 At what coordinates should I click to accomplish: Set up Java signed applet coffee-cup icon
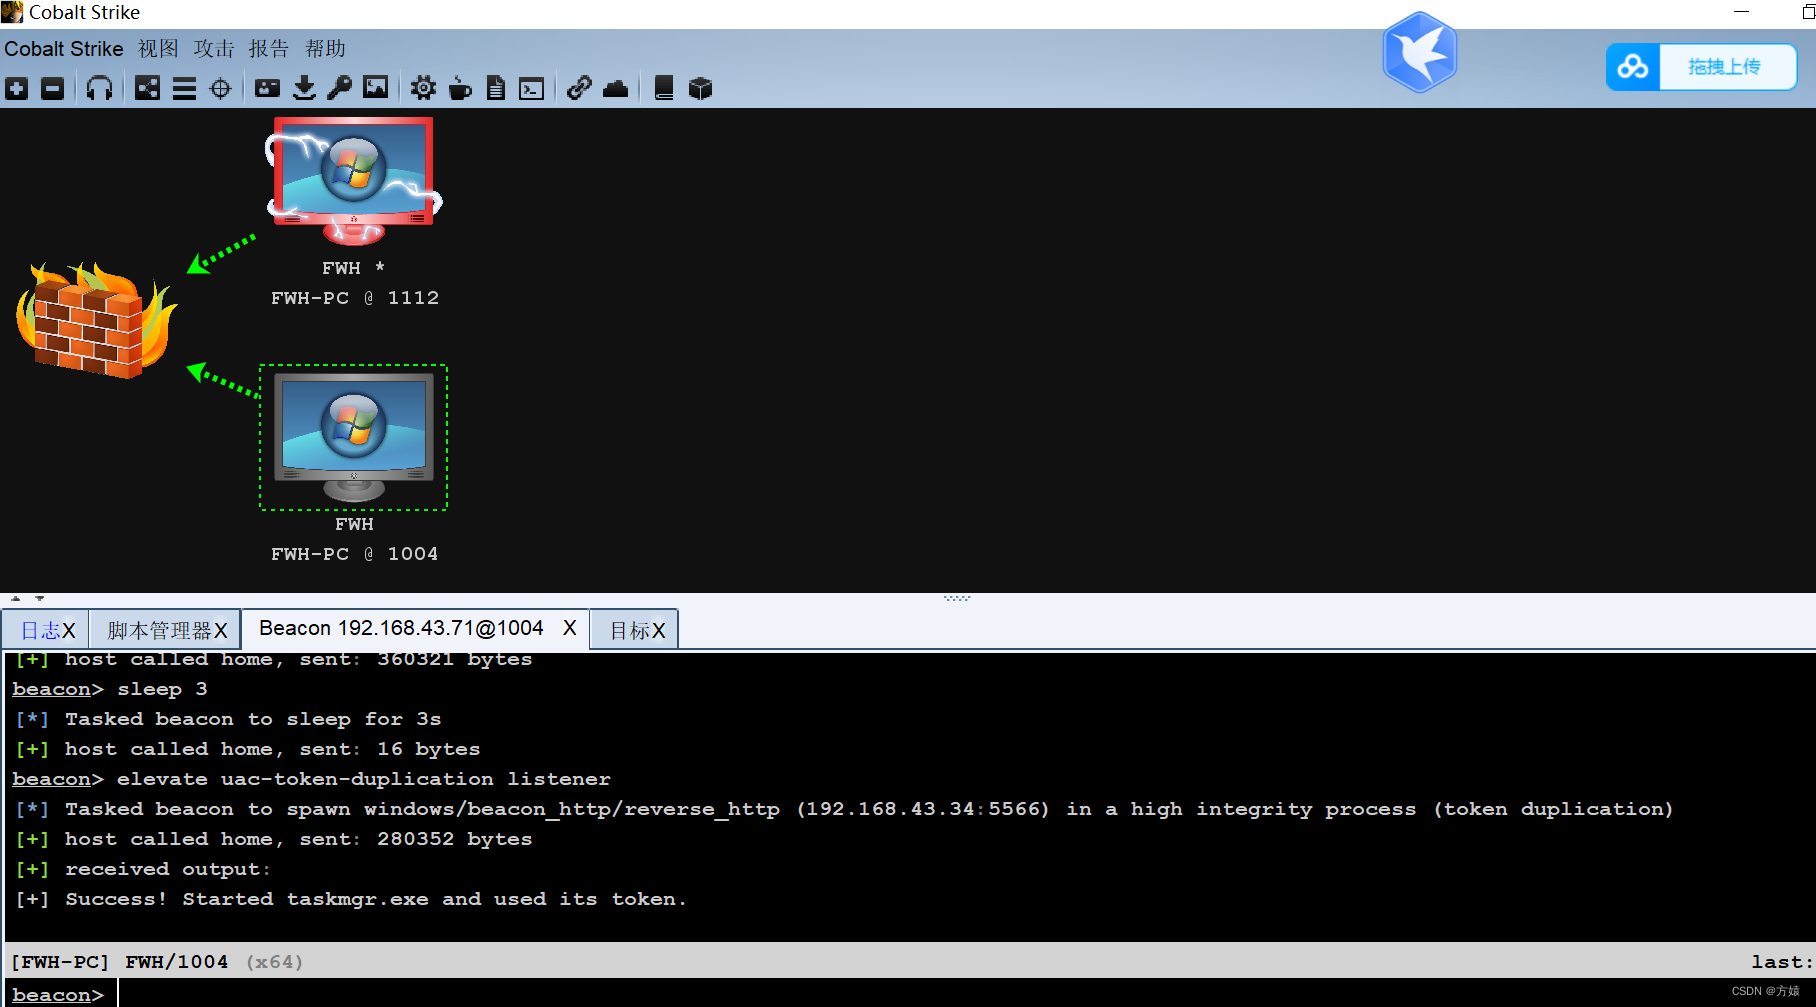point(460,89)
